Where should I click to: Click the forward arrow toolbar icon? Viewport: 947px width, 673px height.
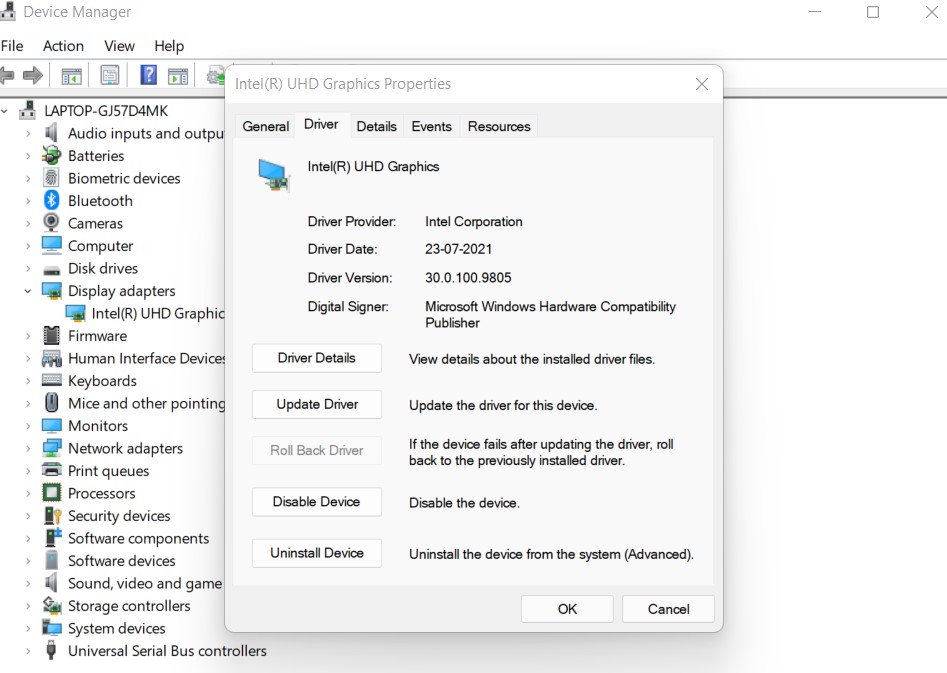pyautogui.click(x=33, y=75)
